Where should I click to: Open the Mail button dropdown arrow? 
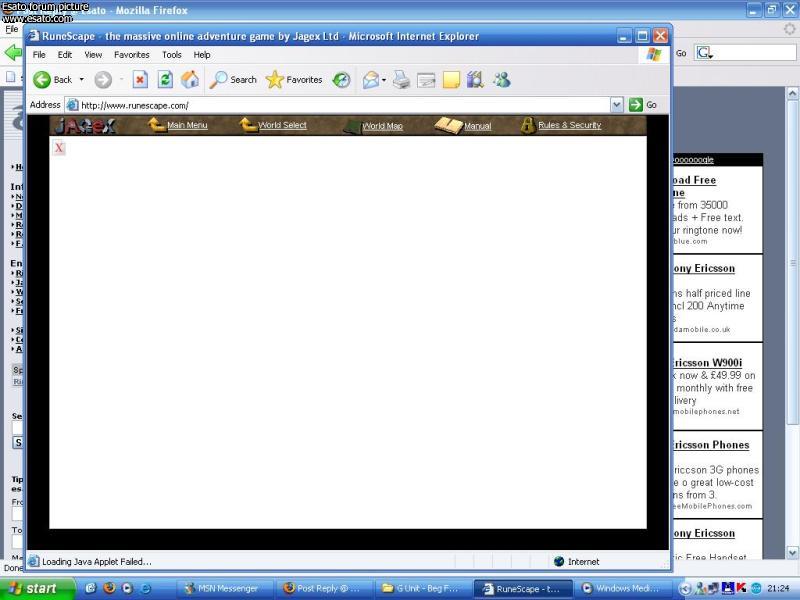point(384,80)
